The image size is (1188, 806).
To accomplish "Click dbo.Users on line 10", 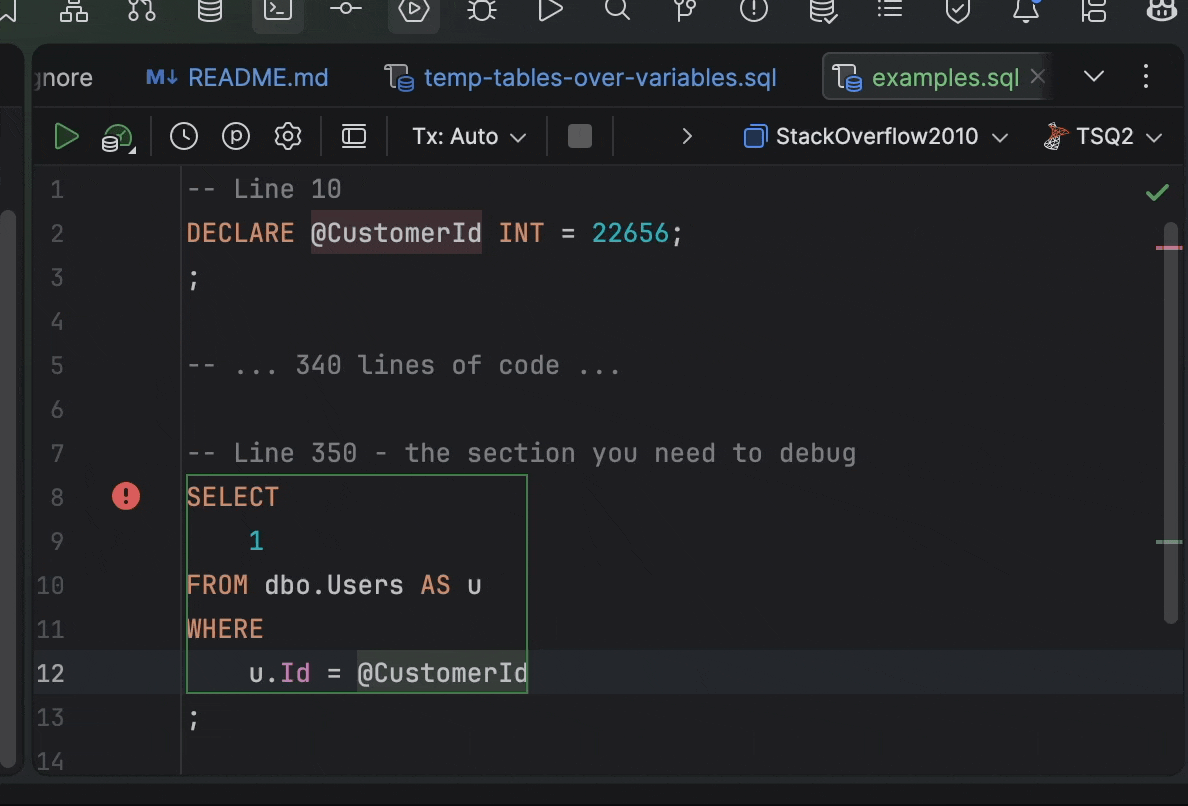I will [x=334, y=586].
